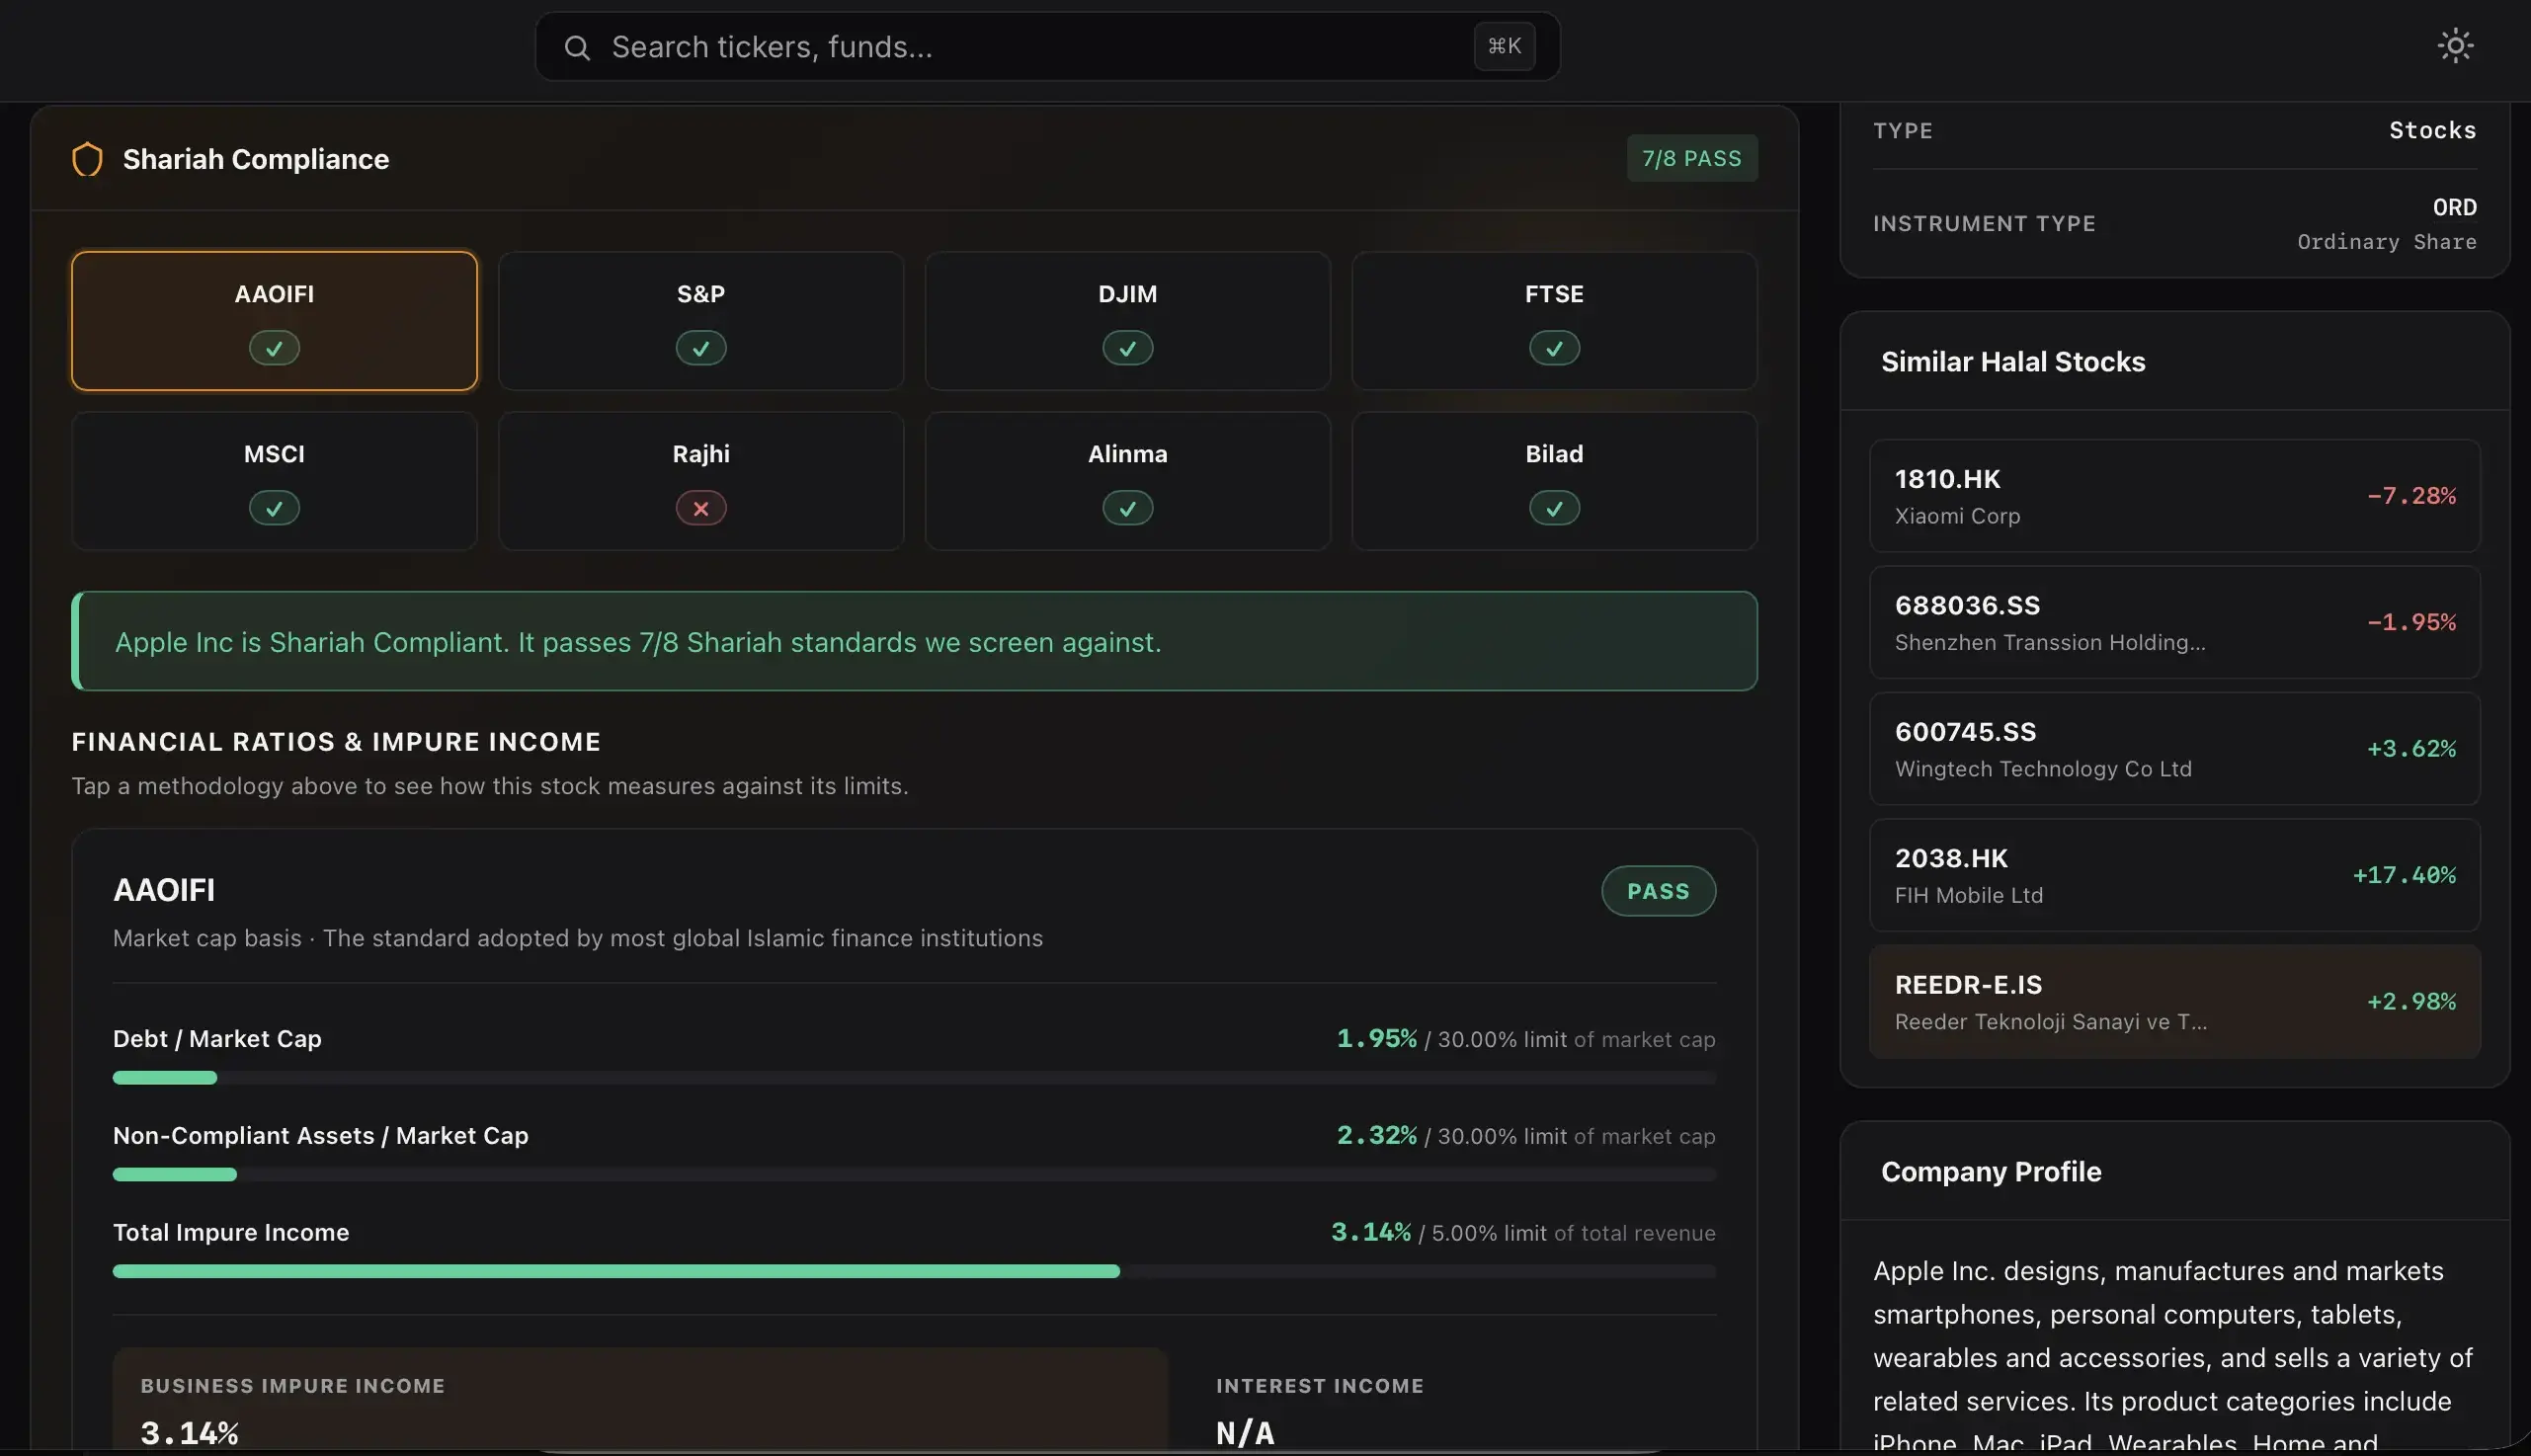
Task: Choose the MSCI methodology card
Action: pyautogui.click(x=274, y=481)
